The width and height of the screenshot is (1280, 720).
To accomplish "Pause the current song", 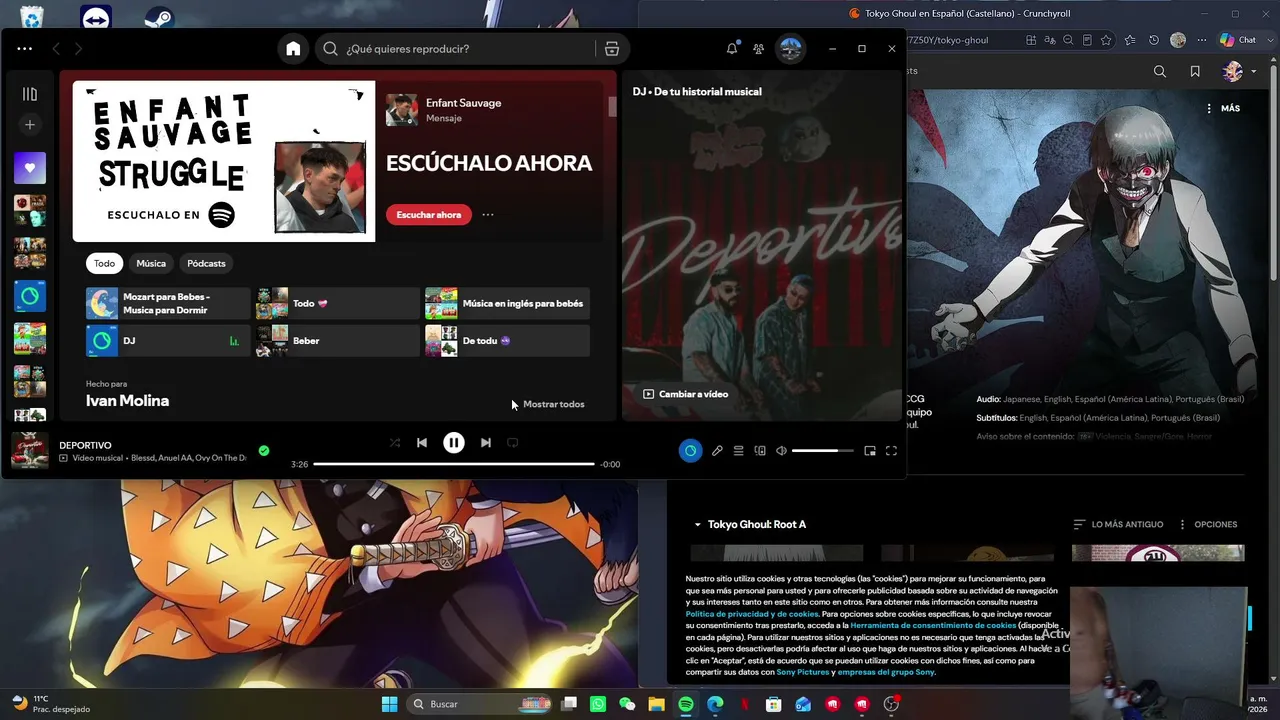I will [454, 442].
